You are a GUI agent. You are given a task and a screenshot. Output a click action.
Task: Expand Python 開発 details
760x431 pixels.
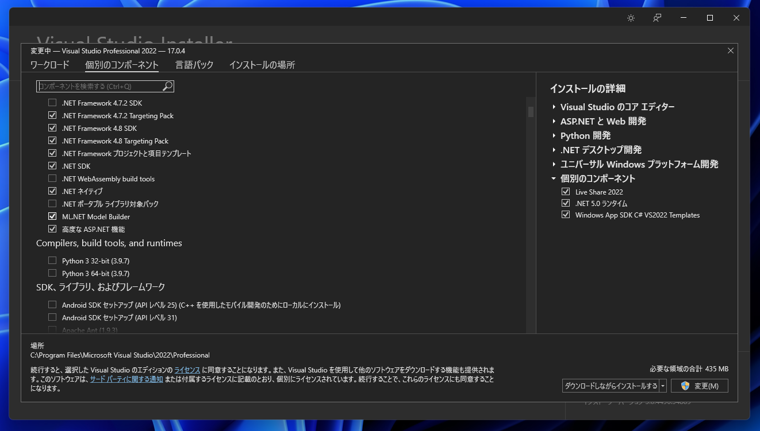pyautogui.click(x=554, y=136)
